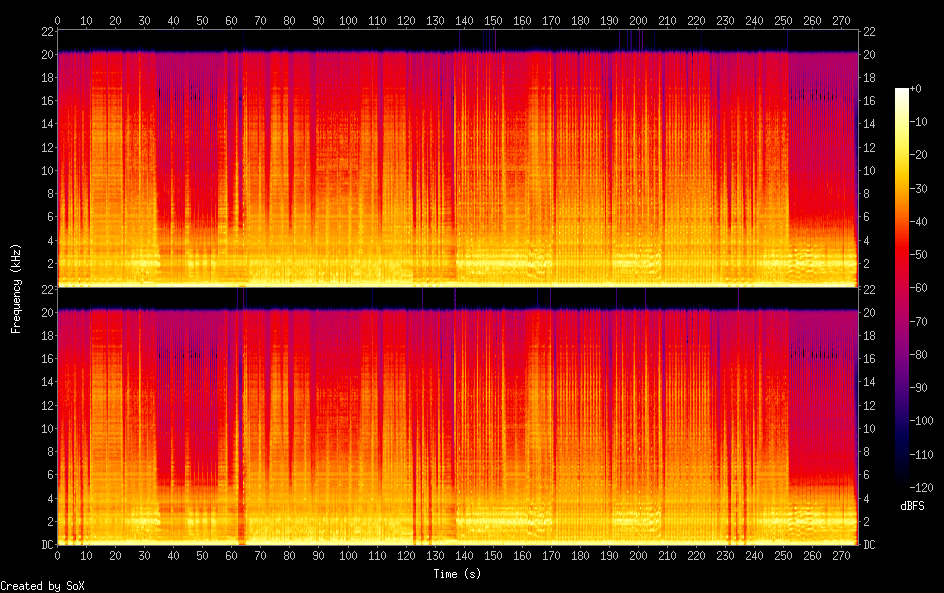The image size is (944, 593).
Task: Click the 'Created by SoX' watermark text
Action: click(x=35, y=586)
